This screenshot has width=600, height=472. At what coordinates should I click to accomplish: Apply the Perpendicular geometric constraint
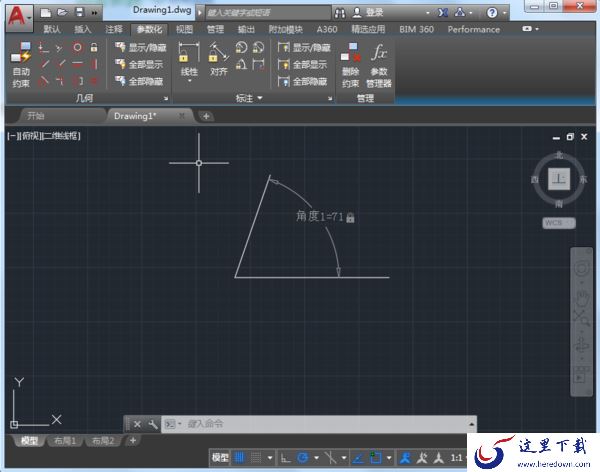61,64
